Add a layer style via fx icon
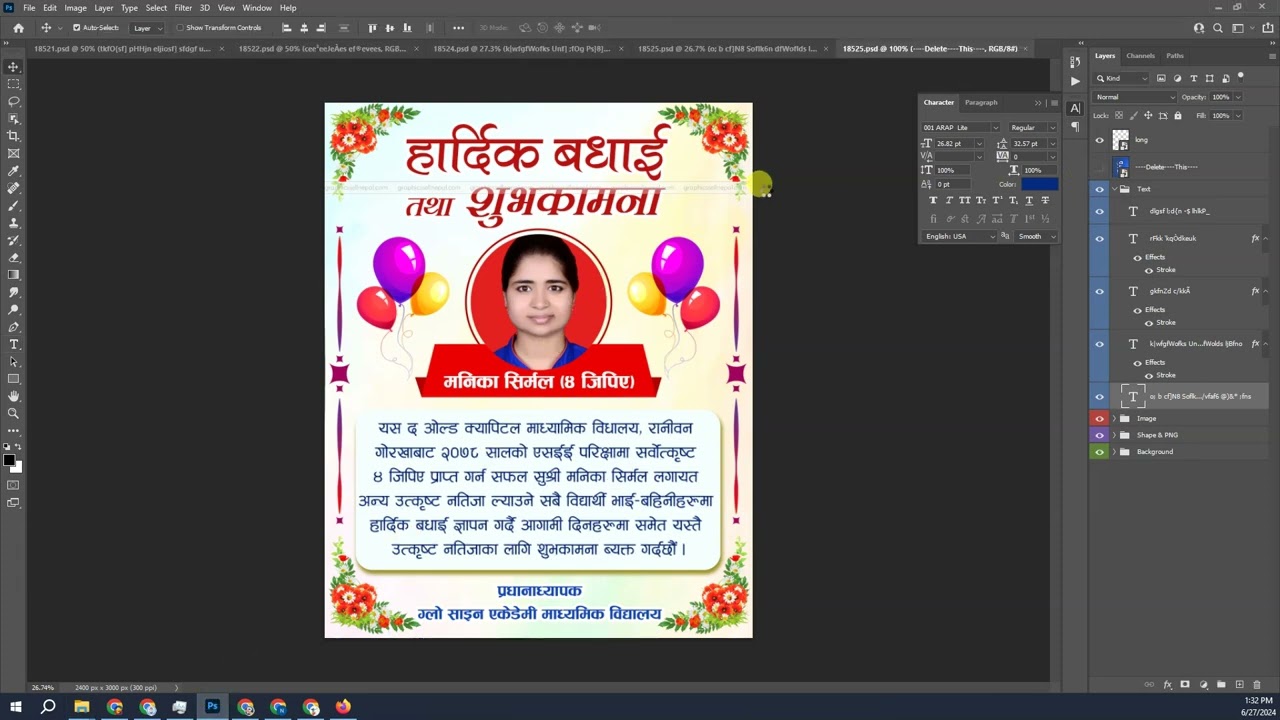Screen dimensions: 1280x720 tap(1167, 685)
